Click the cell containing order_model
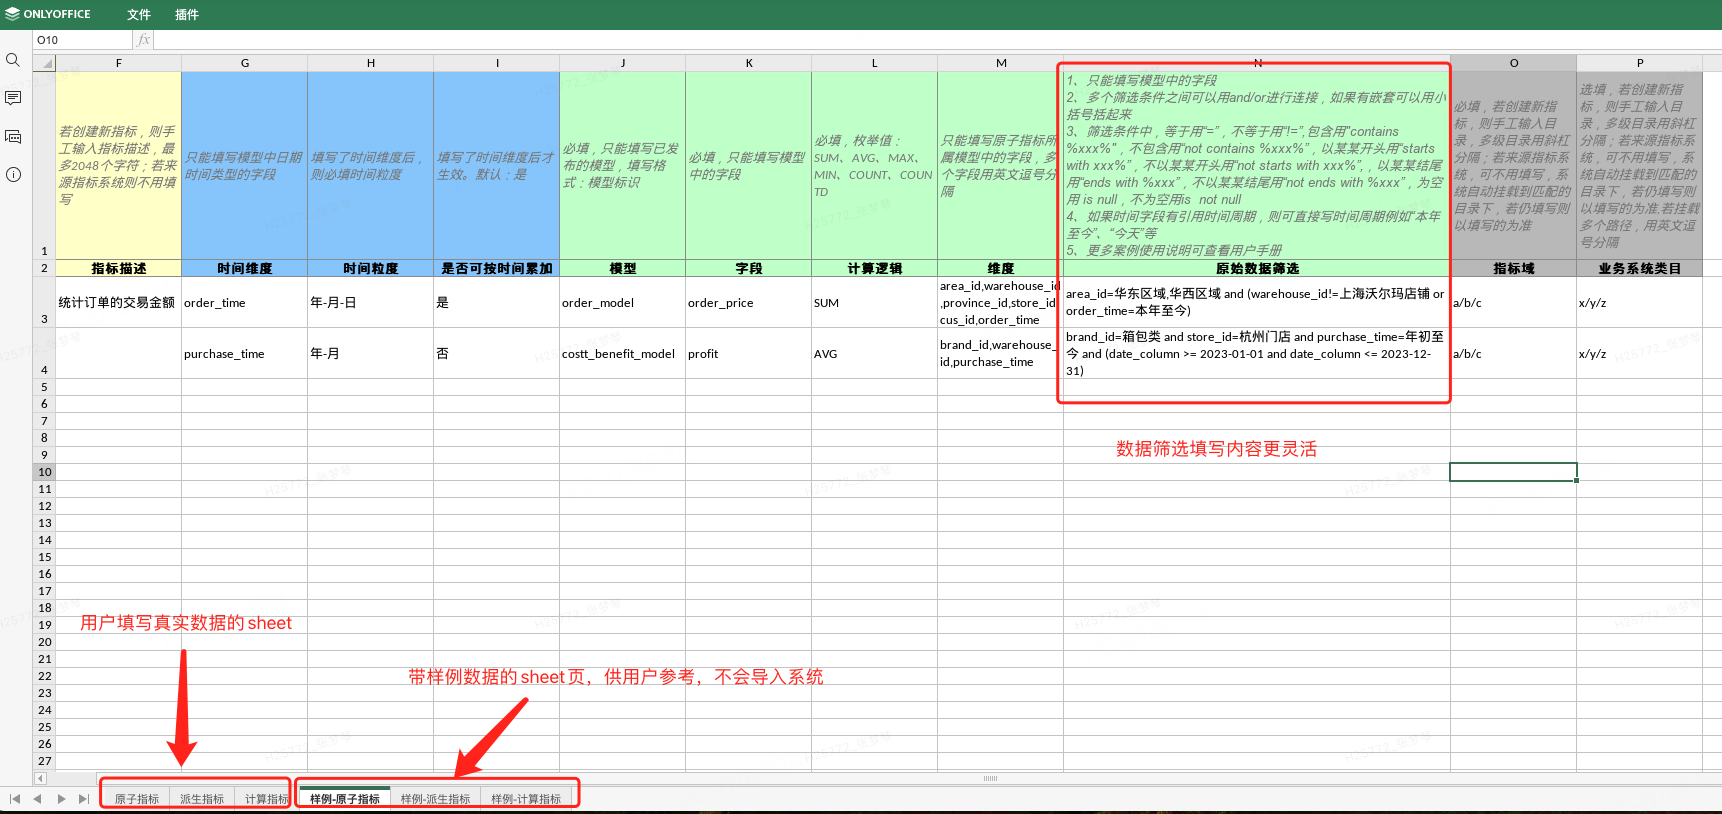Viewport: 1722px width, 814px height. tap(623, 302)
